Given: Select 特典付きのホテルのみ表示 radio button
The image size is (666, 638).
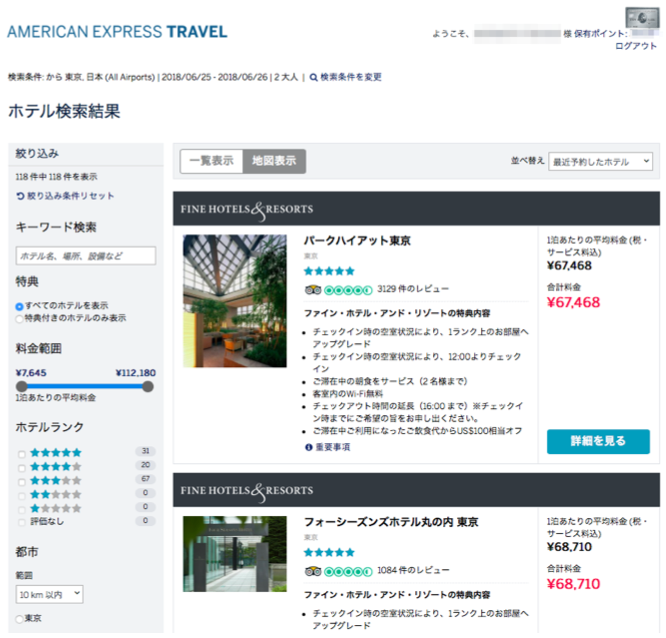Looking at the screenshot, I should [19, 319].
